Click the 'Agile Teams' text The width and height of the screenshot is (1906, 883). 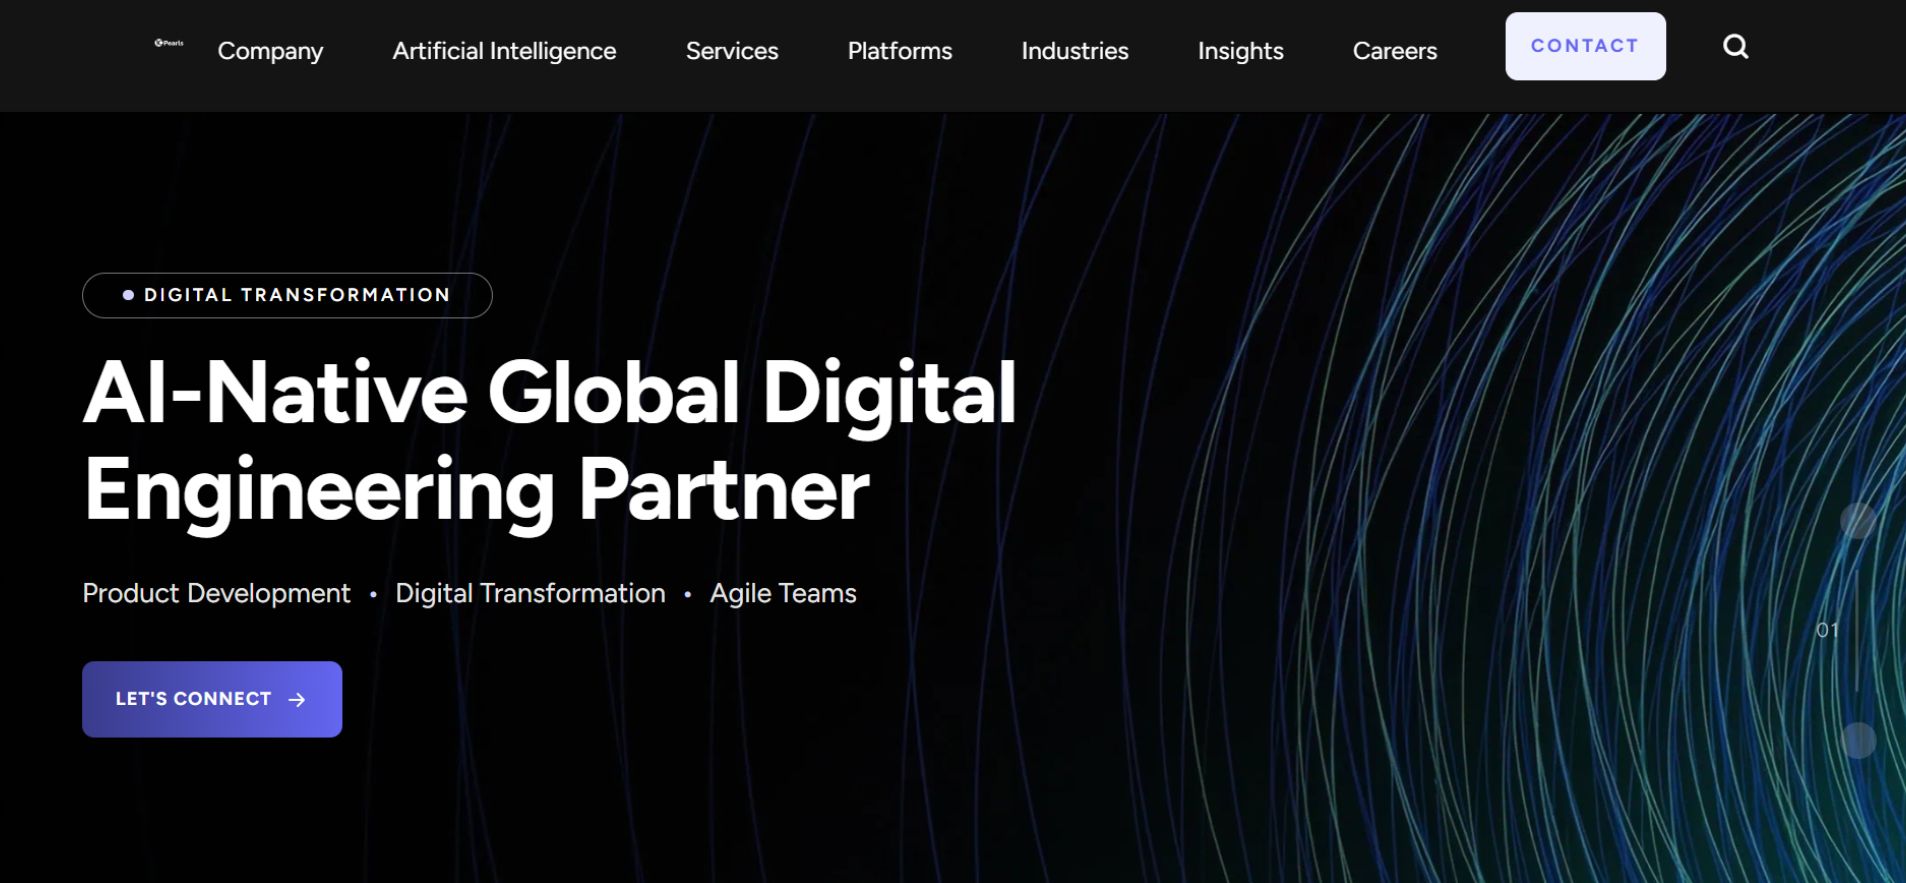pyautogui.click(x=783, y=593)
